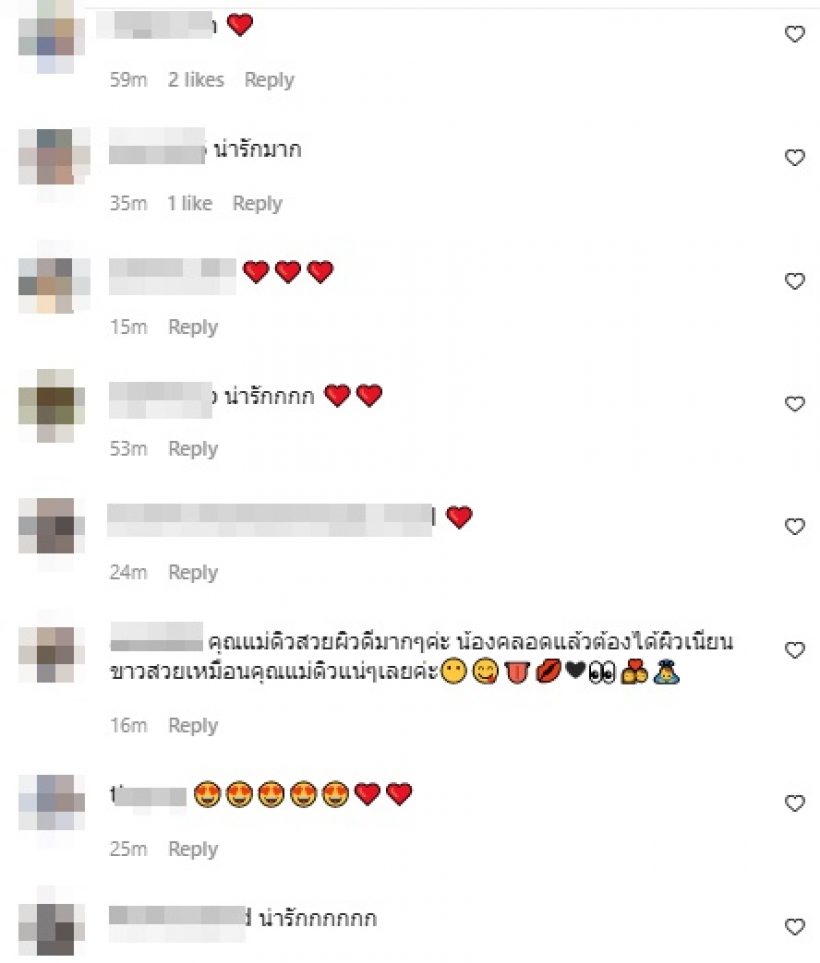Screen dimensions: 820x963
Task: Reply to the 59m comment
Action: pos(269,80)
